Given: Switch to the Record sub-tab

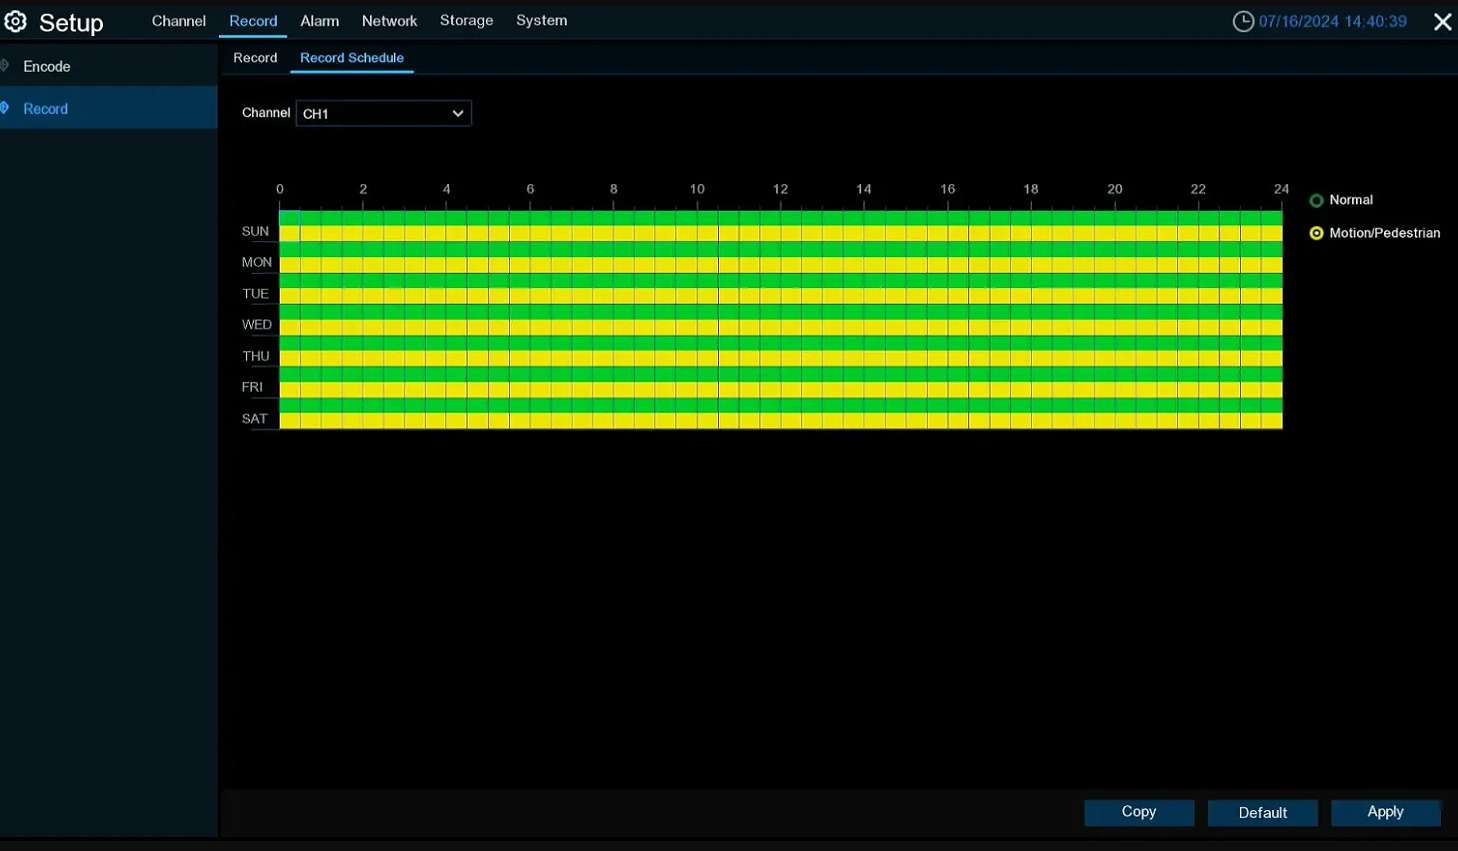Looking at the screenshot, I should [x=255, y=58].
